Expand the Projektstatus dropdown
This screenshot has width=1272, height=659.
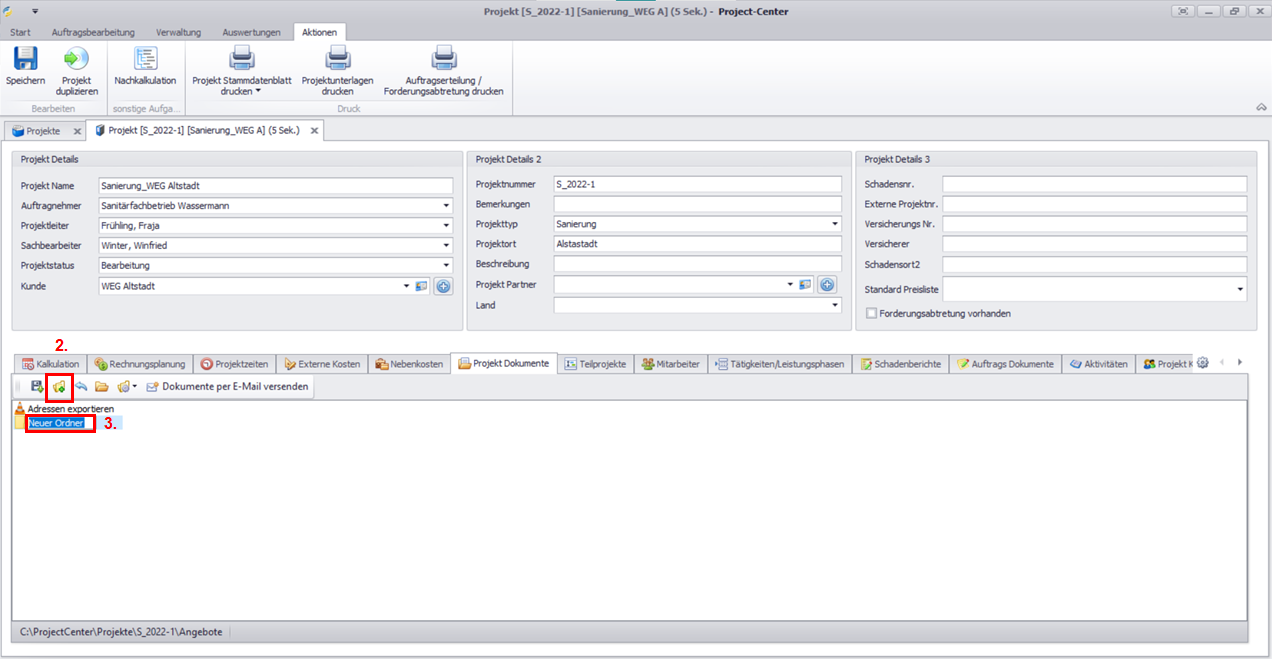click(445, 266)
